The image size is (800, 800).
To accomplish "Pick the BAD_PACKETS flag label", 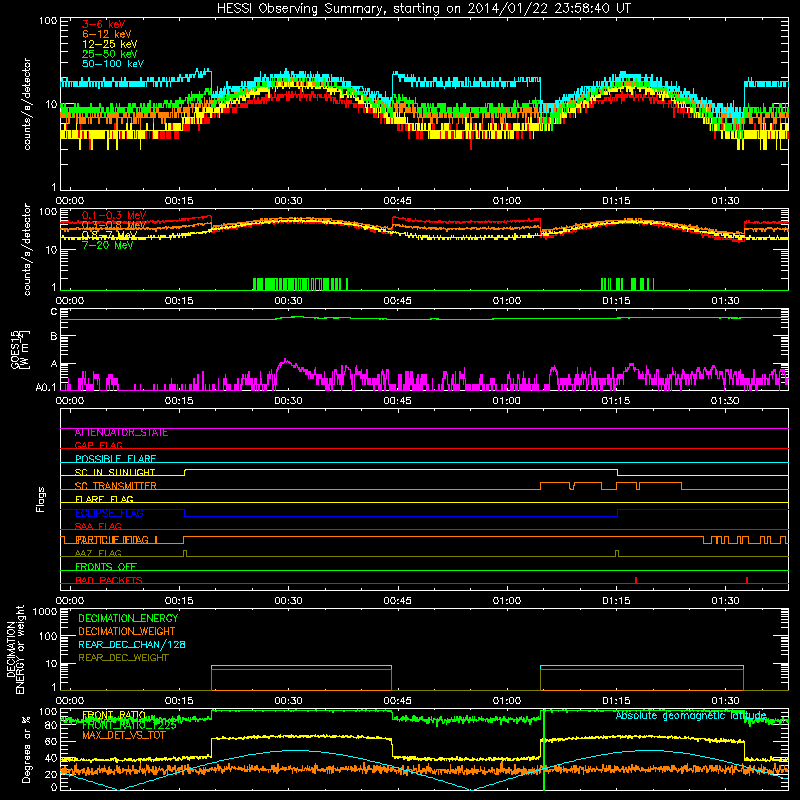I will pos(108,580).
